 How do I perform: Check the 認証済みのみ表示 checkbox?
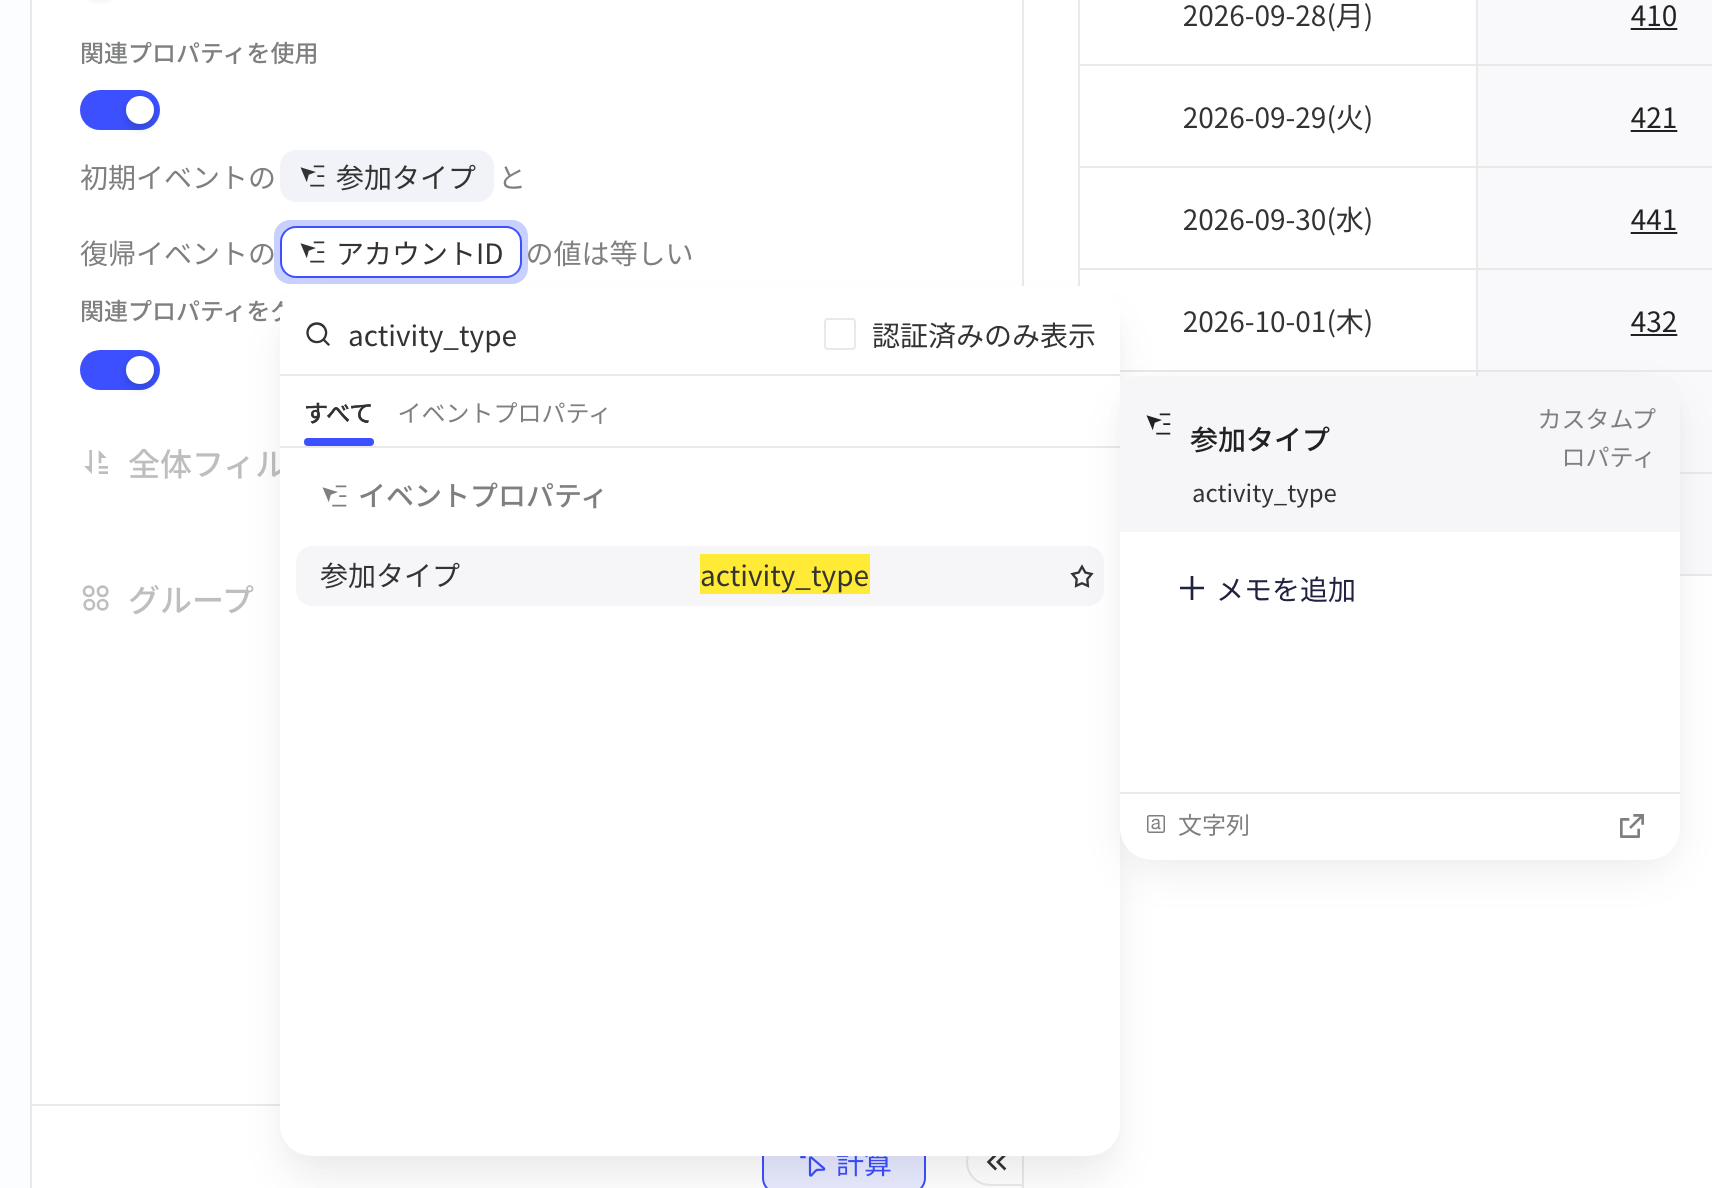(840, 334)
